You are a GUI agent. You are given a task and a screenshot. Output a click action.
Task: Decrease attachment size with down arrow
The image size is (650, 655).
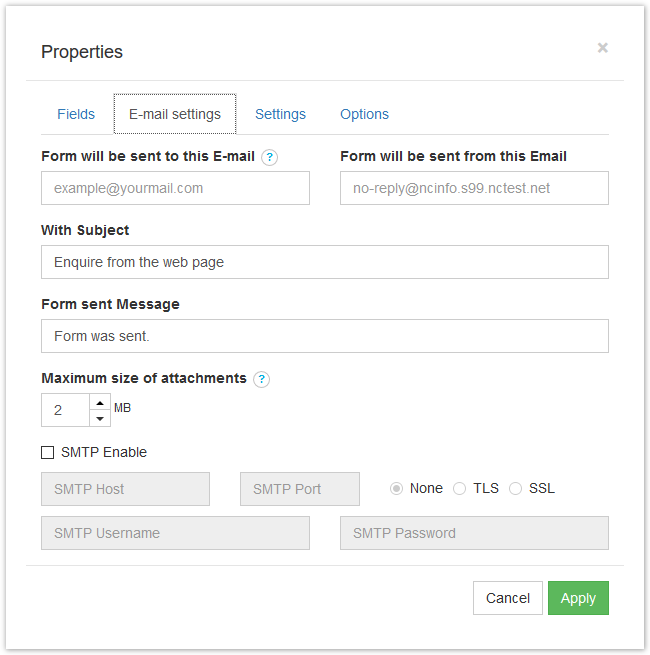pyautogui.click(x=100, y=418)
